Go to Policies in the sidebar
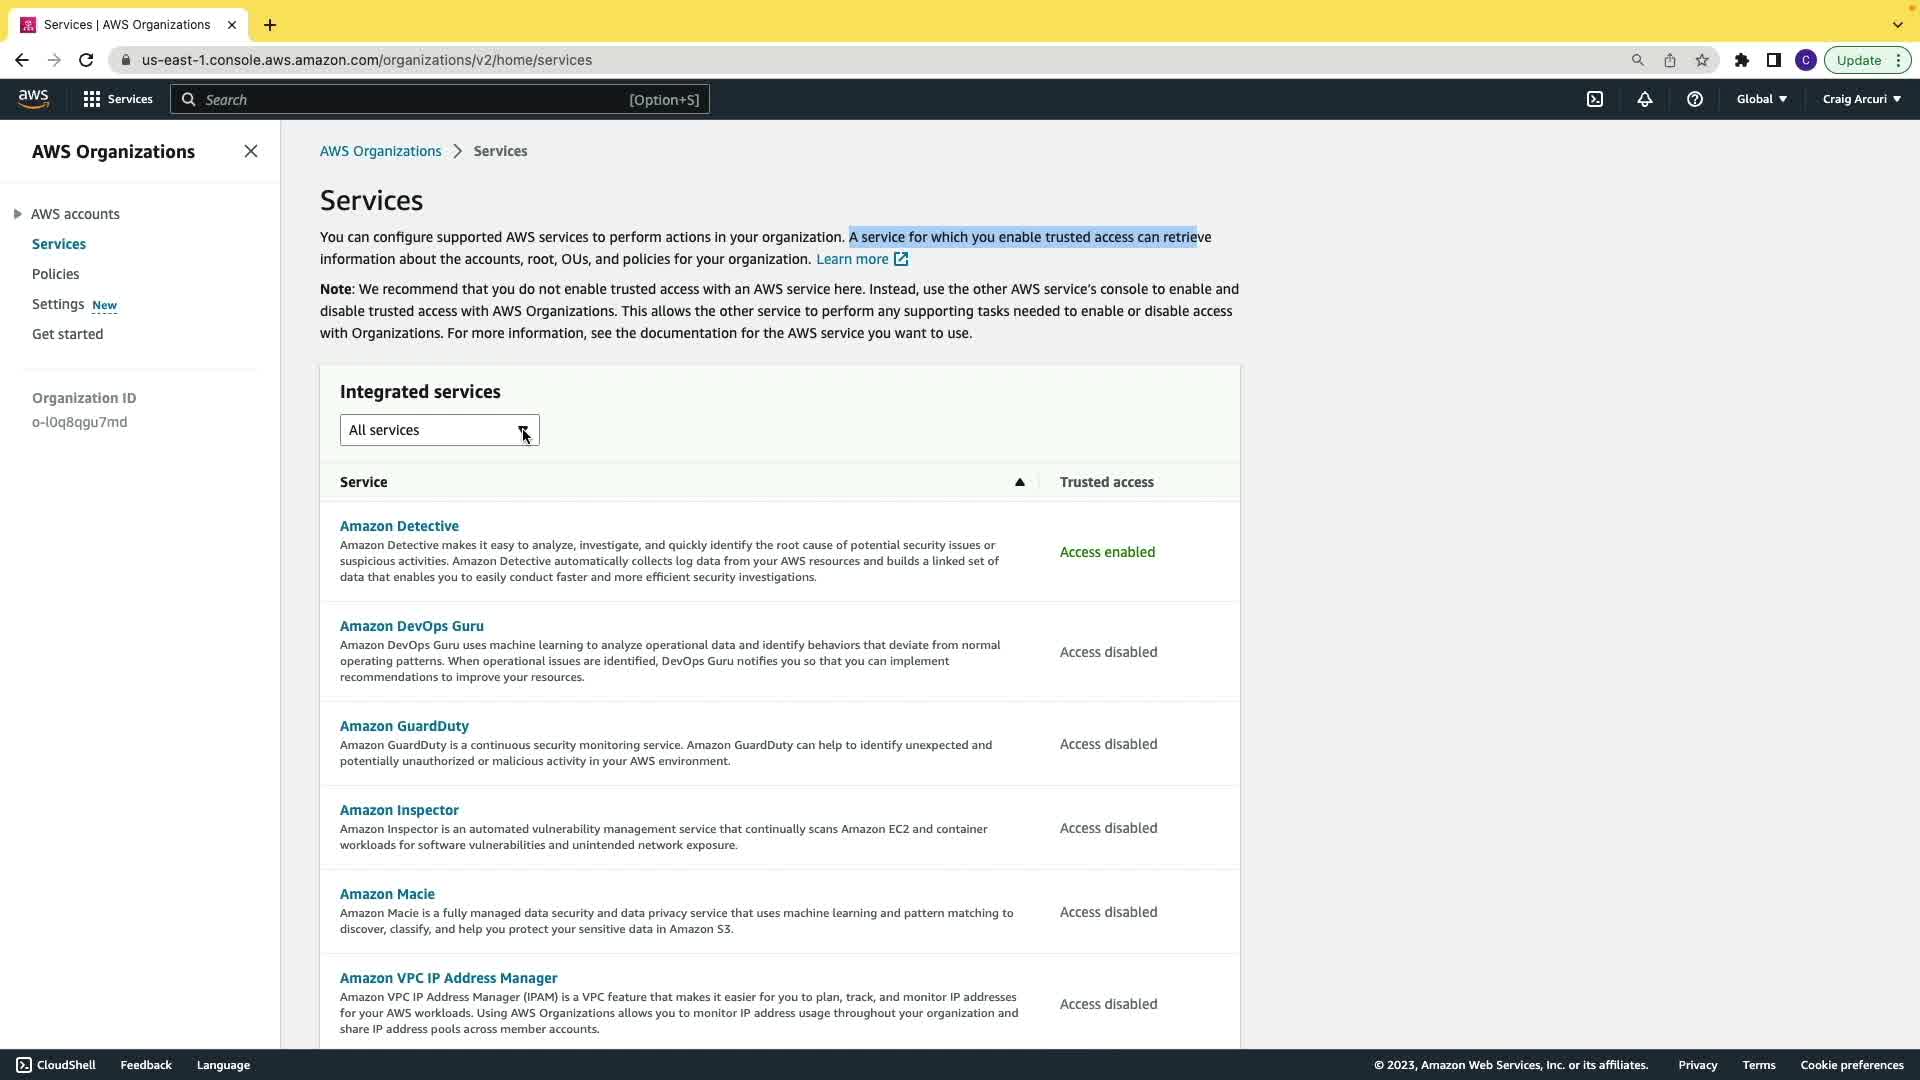 (56, 274)
